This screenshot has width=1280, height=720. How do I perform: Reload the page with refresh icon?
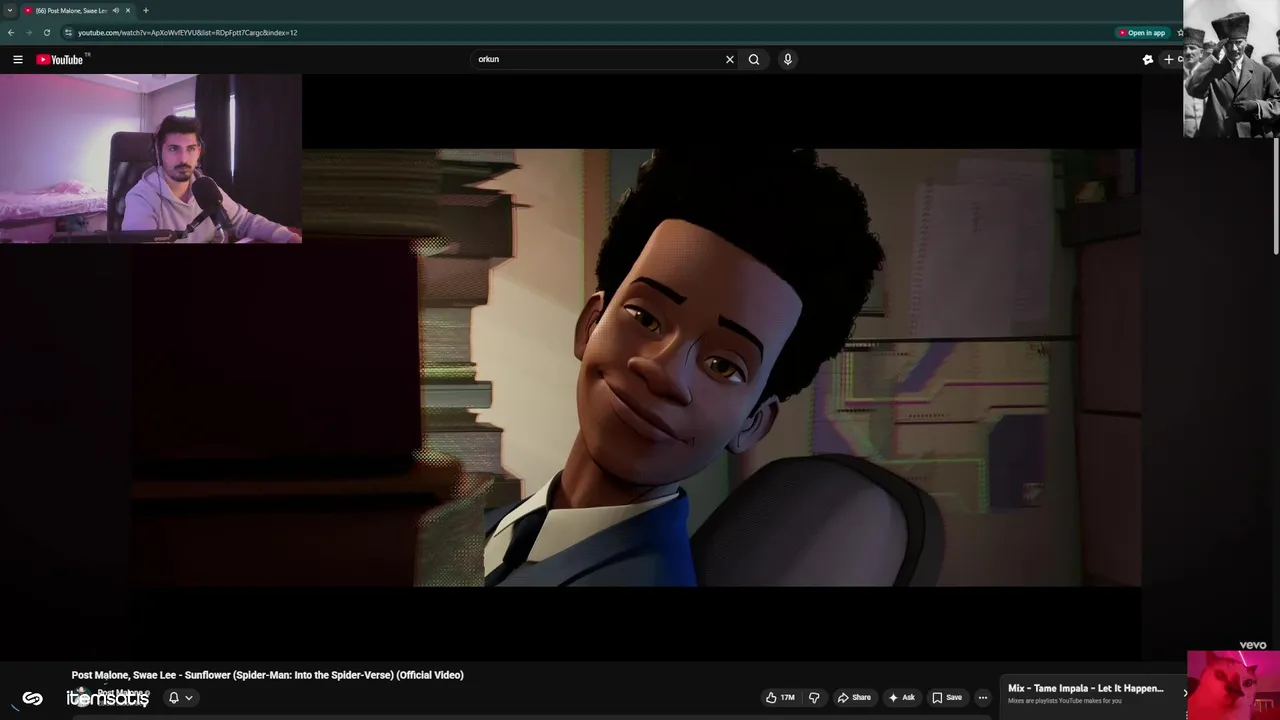coord(46,32)
